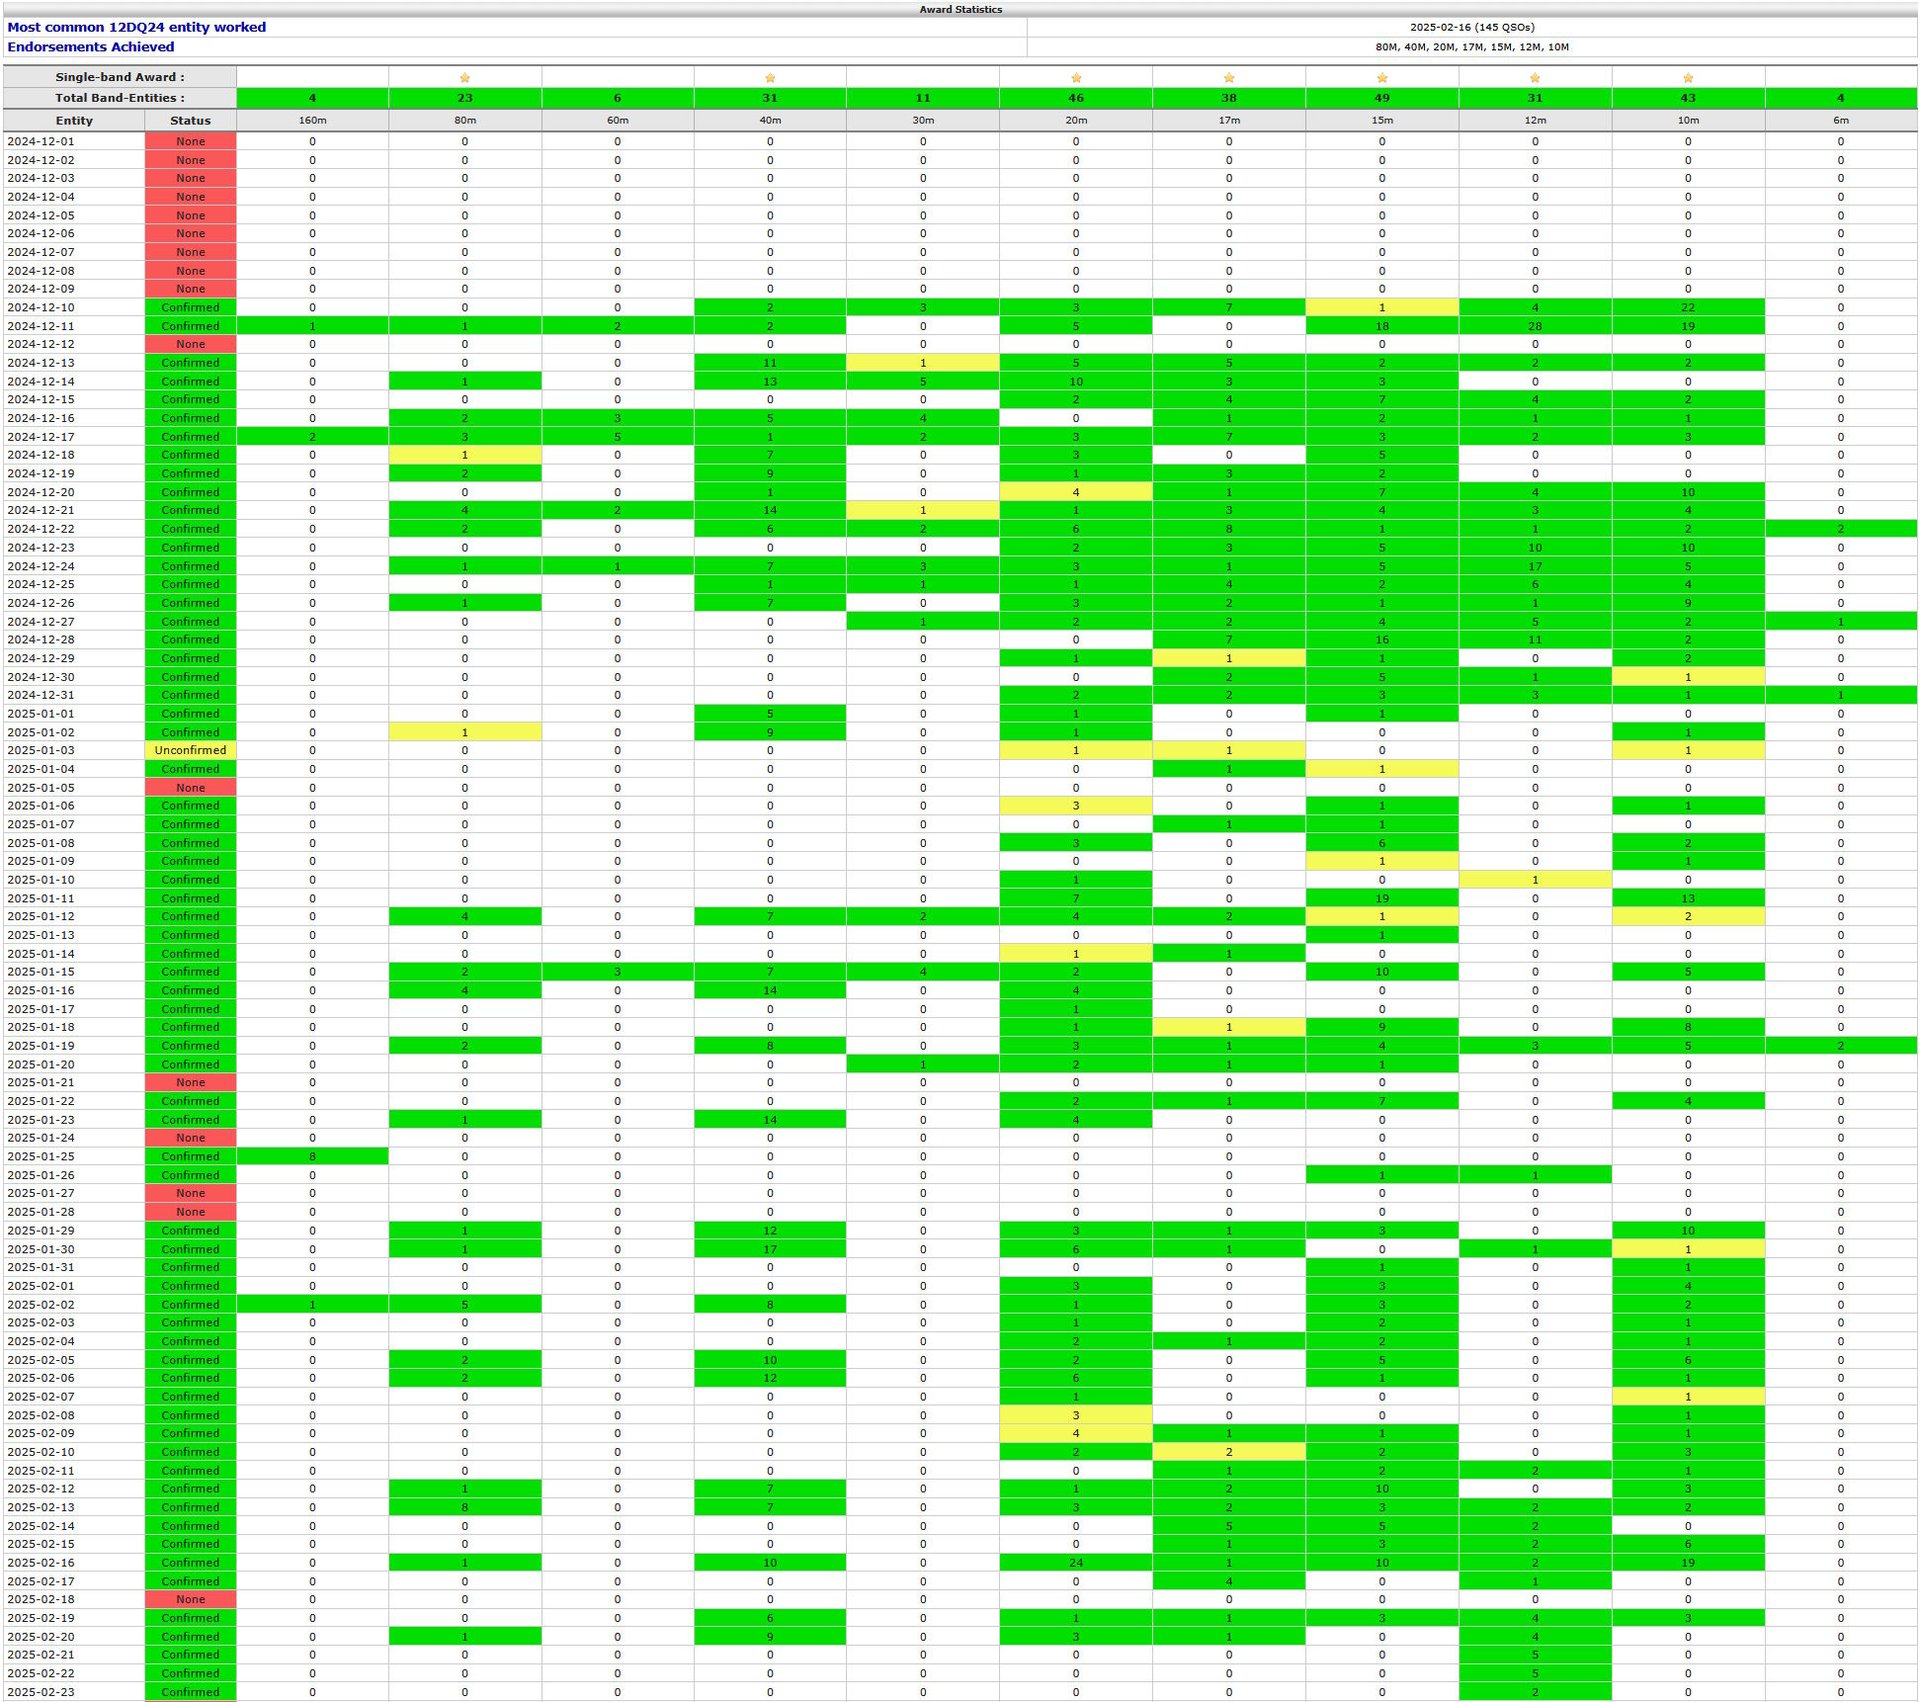Click the Status column header

pyautogui.click(x=190, y=120)
